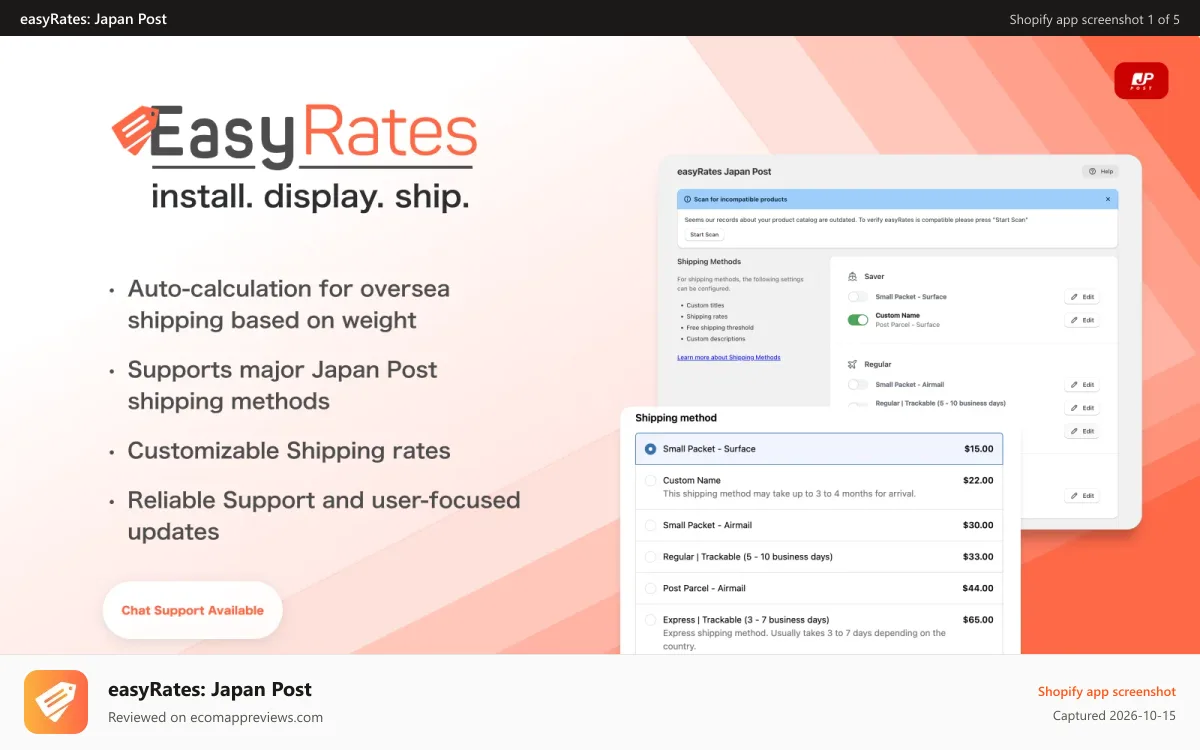Click Free shipping threshold bullet

[x=720, y=327]
